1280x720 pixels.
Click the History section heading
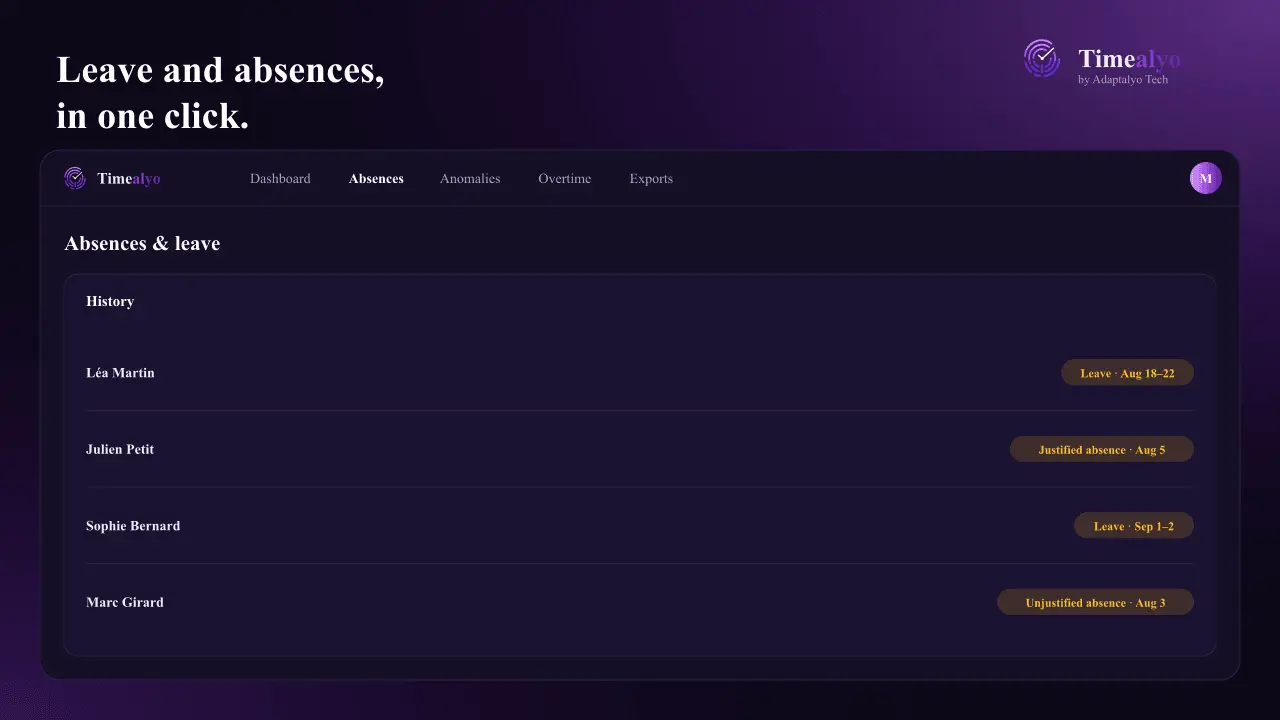[110, 301]
